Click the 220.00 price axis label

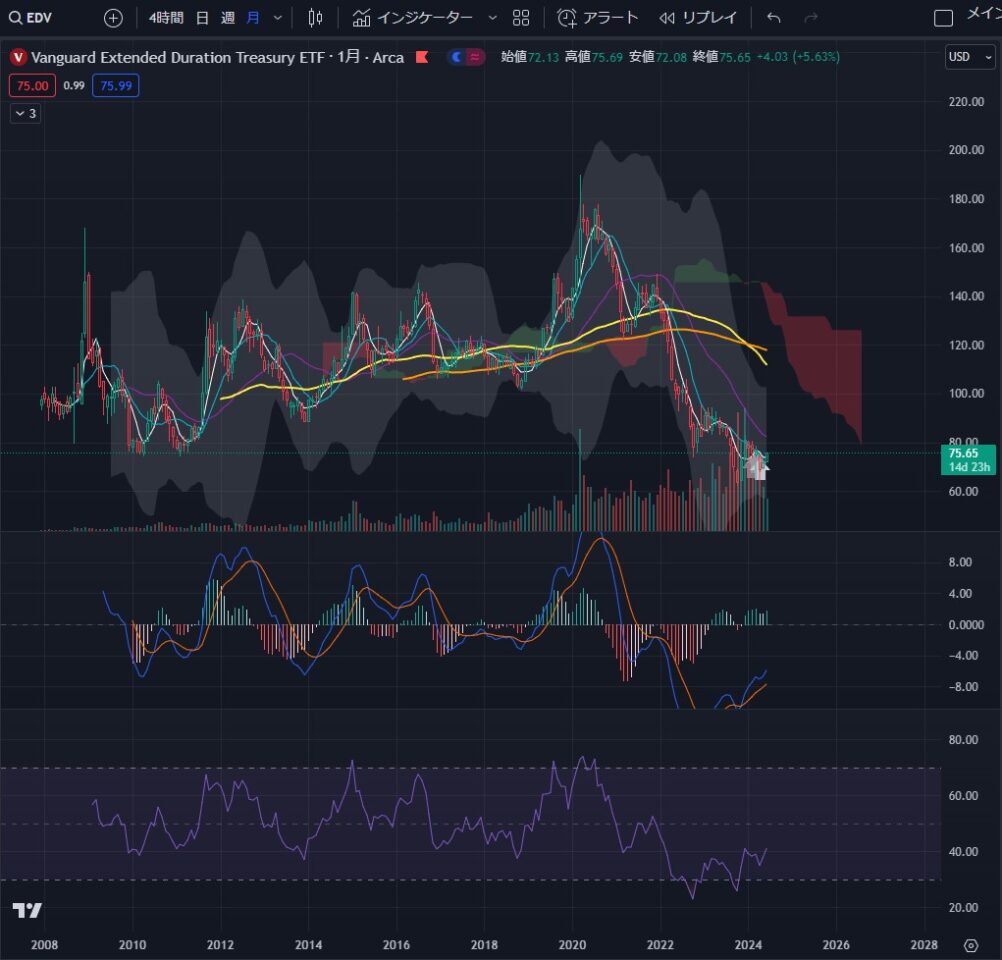pyautogui.click(x=966, y=102)
